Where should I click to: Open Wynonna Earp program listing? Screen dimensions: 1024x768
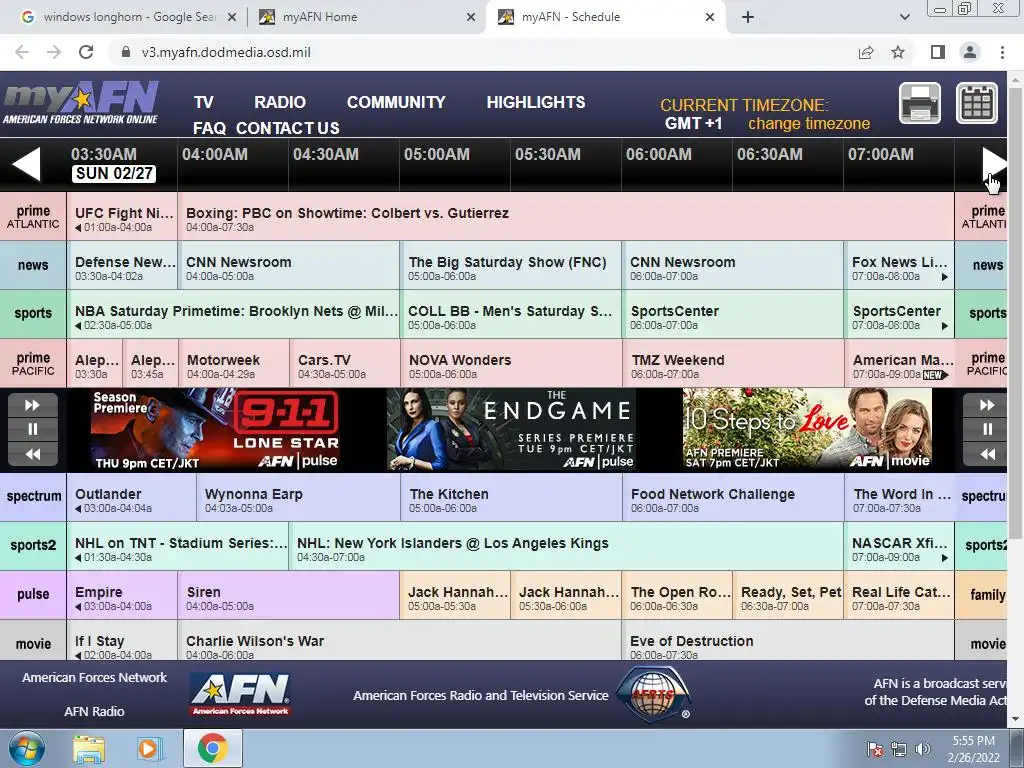coord(298,498)
